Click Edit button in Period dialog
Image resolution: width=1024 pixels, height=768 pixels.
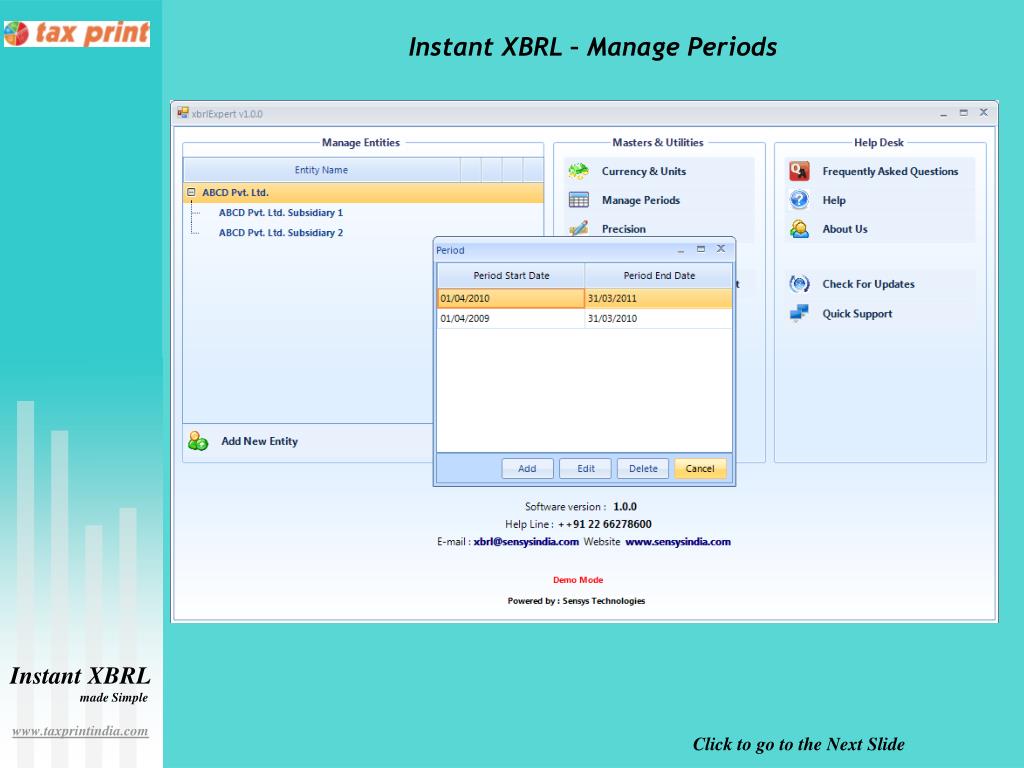pyautogui.click(x=586, y=468)
